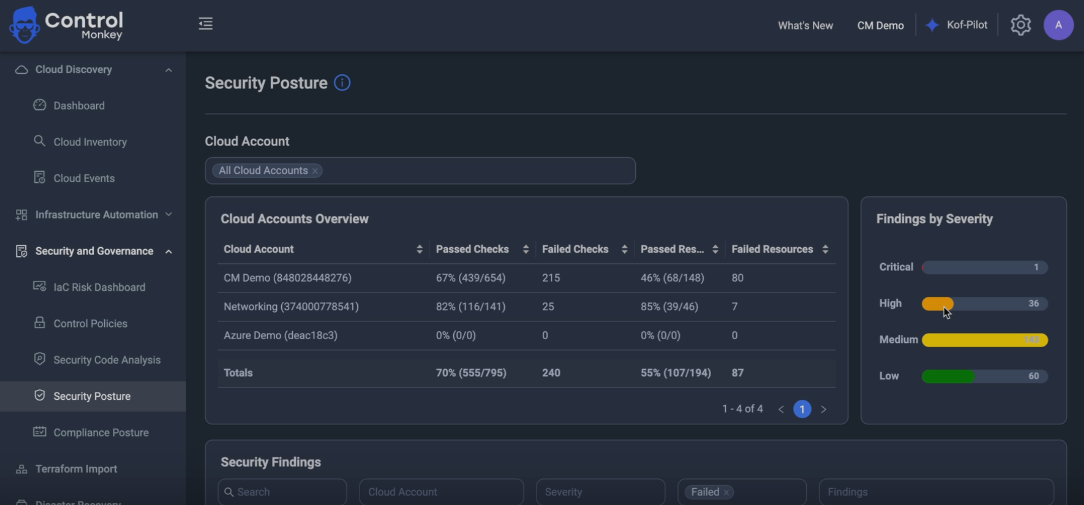This screenshot has height=505, width=1084.
Task: Select the Azure Demo (deac18c3) row
Action: [x=526, y=336]
